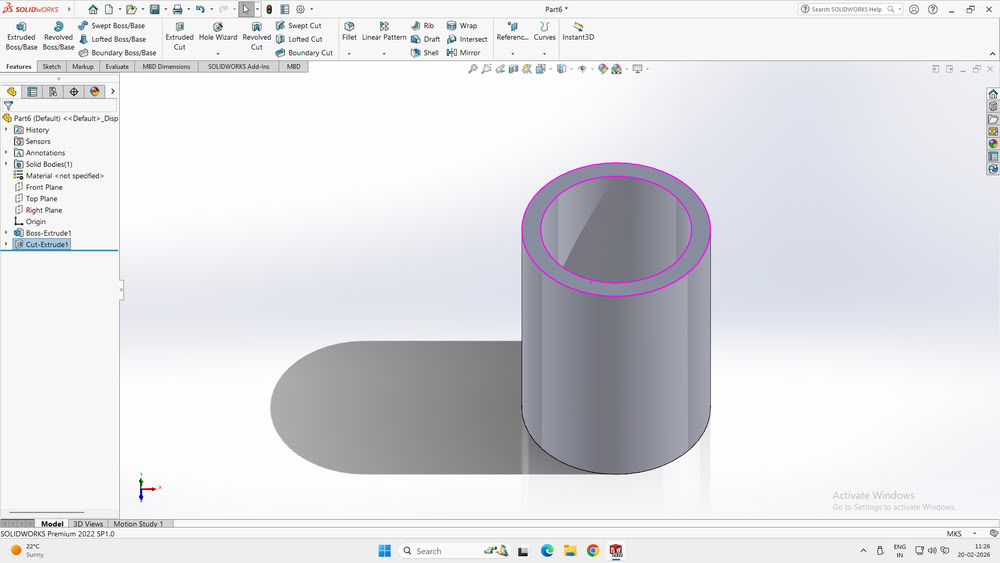Click the Save icon
Image resolution: width=1000 pixels, height=563 pixels.
coord(154,9)
